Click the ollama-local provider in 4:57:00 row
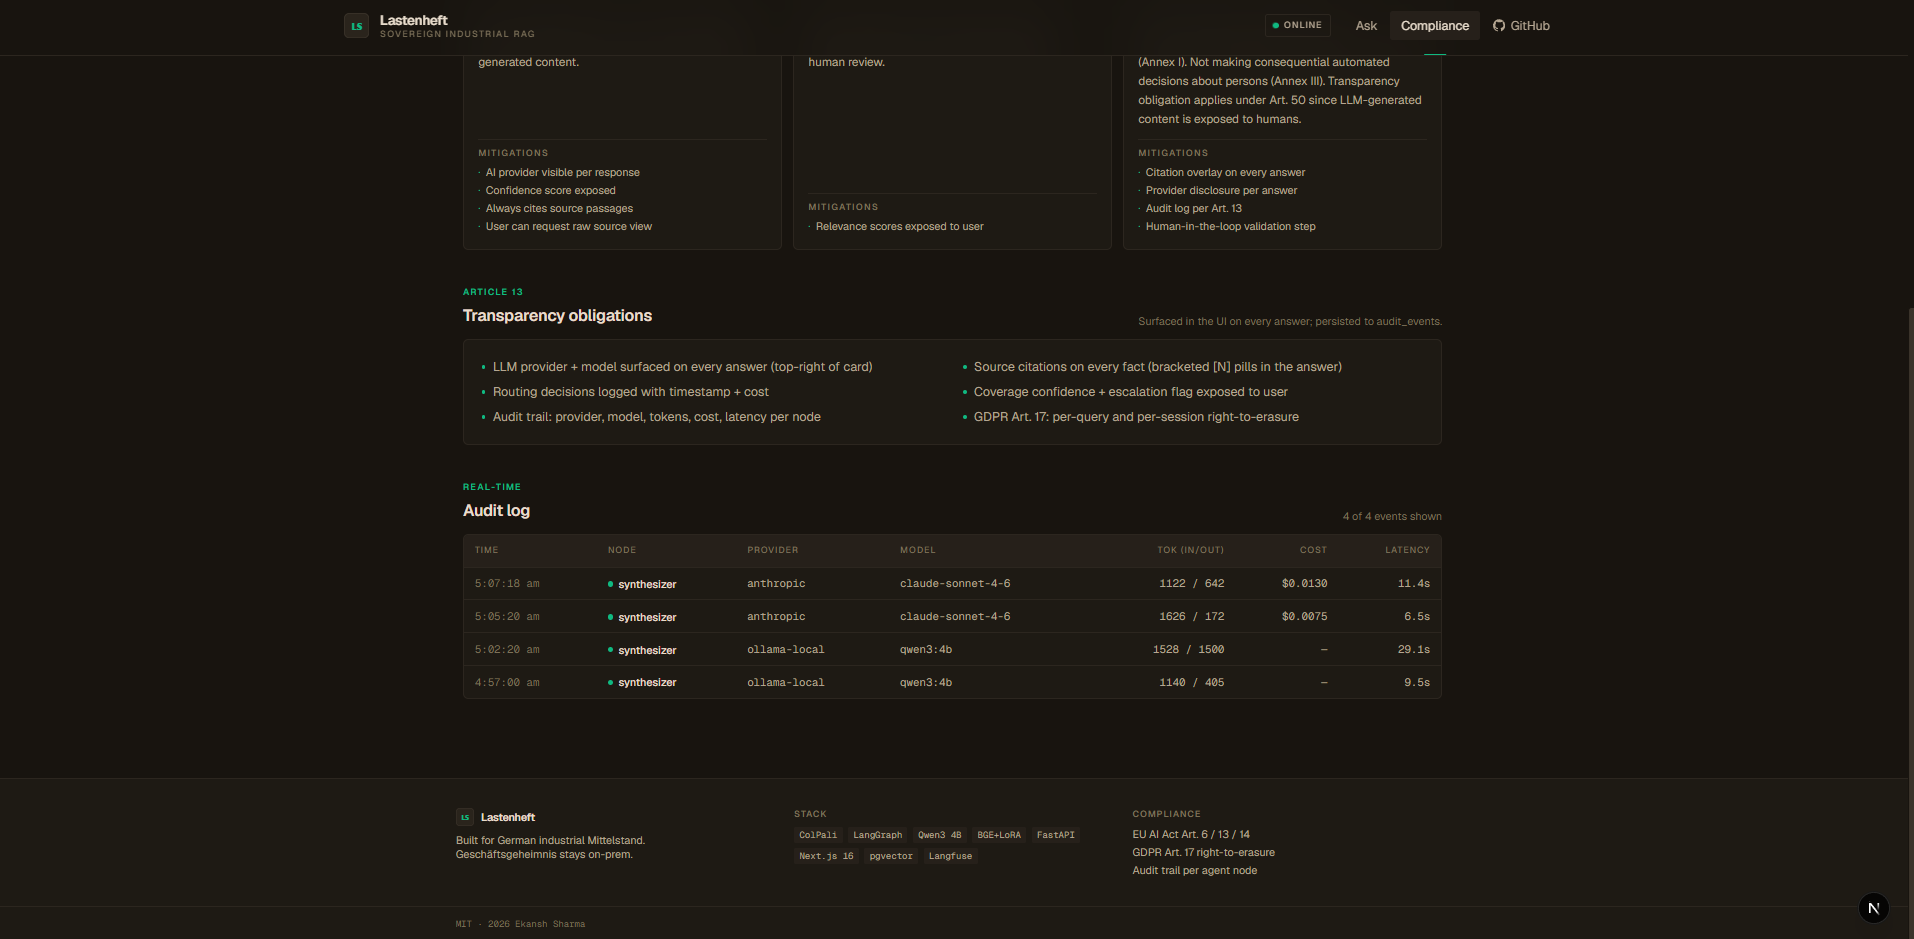The height and width of the screenshot is (939, 1914). (x=786, y=683)
